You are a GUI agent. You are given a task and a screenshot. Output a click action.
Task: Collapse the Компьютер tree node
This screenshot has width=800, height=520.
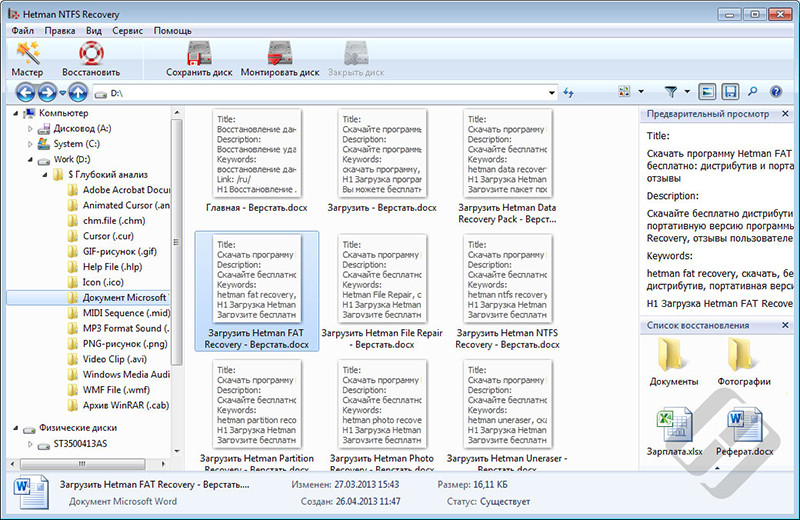tap(15, 113)
